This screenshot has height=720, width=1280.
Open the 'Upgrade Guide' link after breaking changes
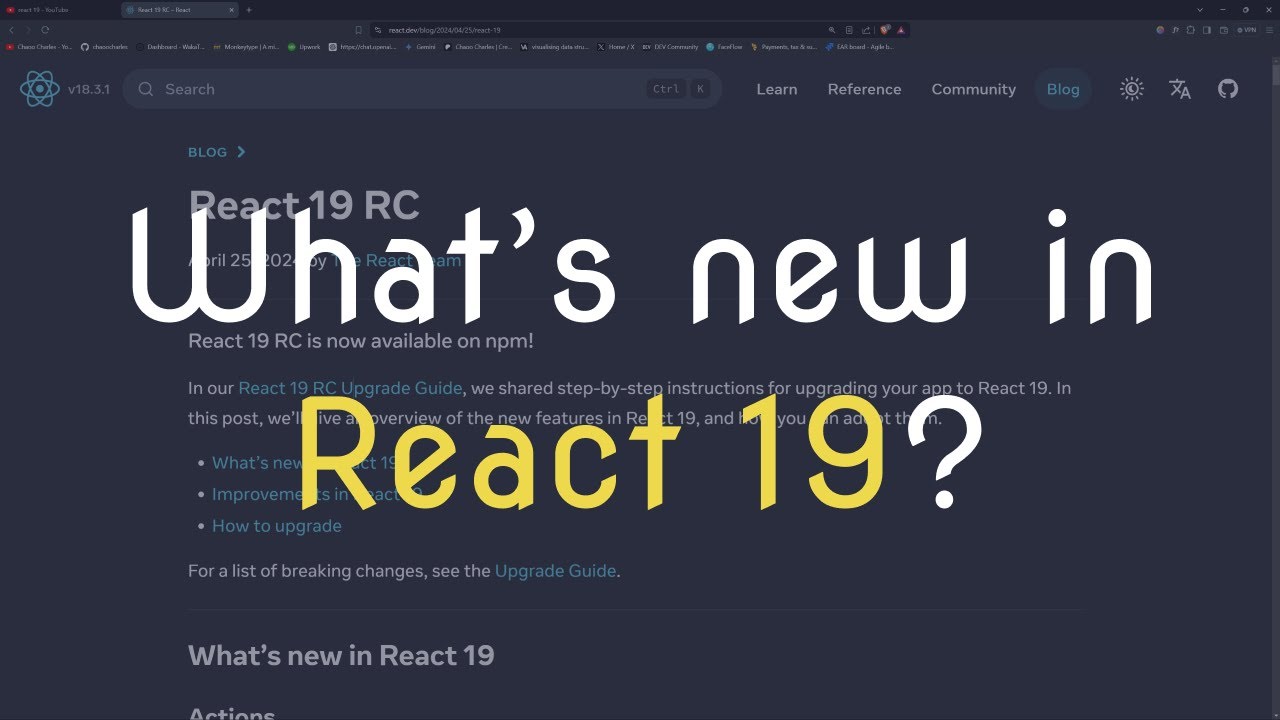tap(555, 571)
